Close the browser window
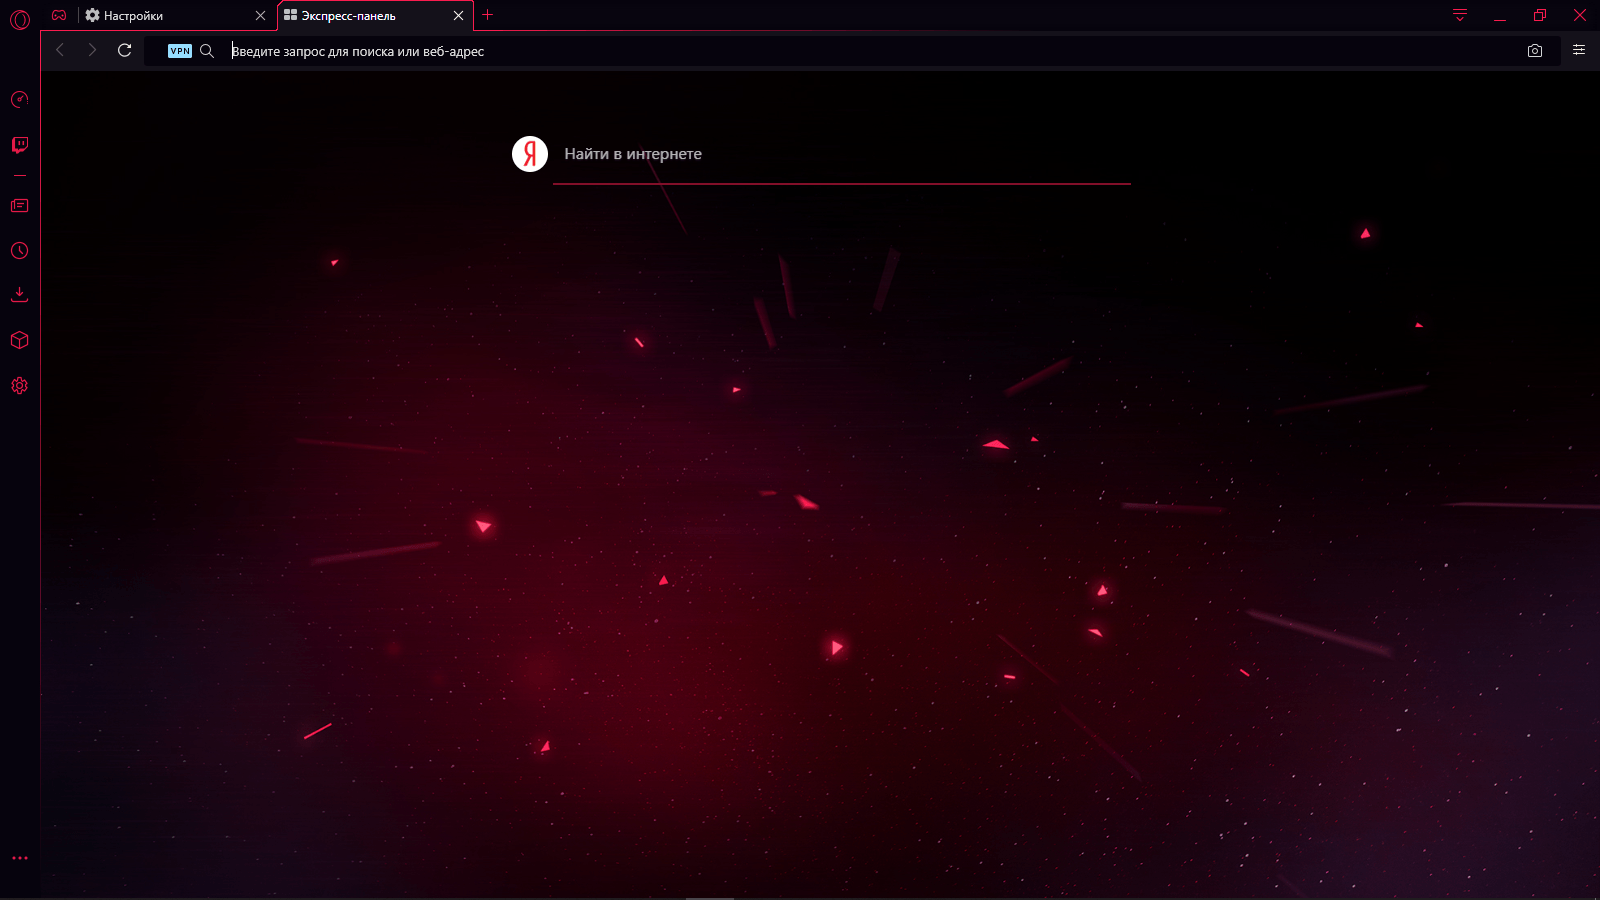Image resolution: width=1600 pixels, height=900 pixels. 1580,15
